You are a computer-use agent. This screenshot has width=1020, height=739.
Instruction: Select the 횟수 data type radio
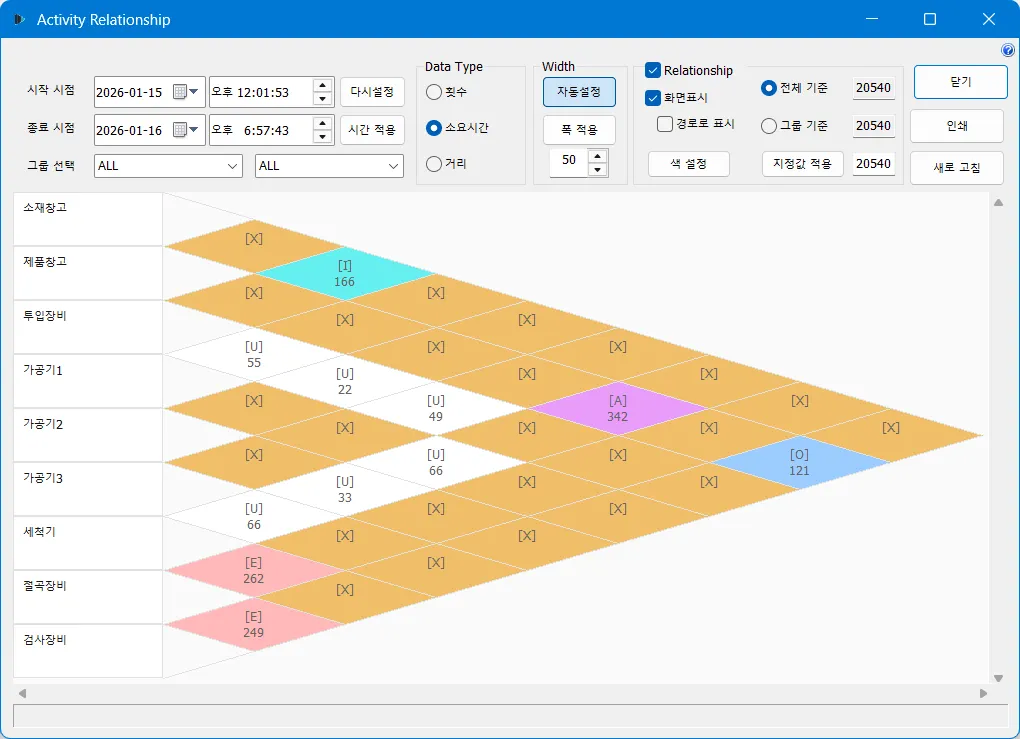click(434, 92)
